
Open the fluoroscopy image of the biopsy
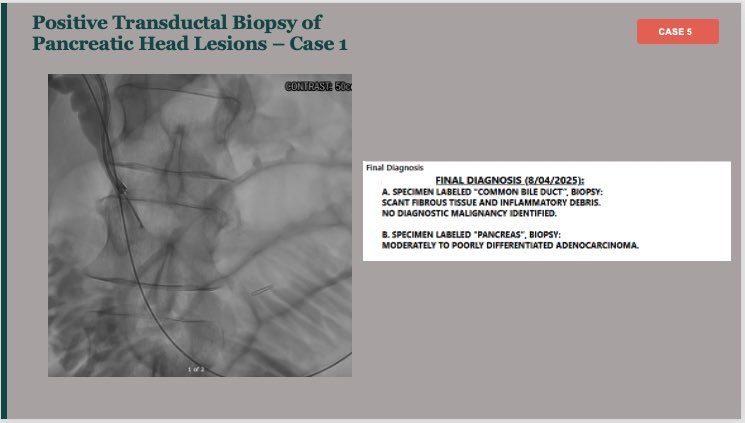click(200, 225)
